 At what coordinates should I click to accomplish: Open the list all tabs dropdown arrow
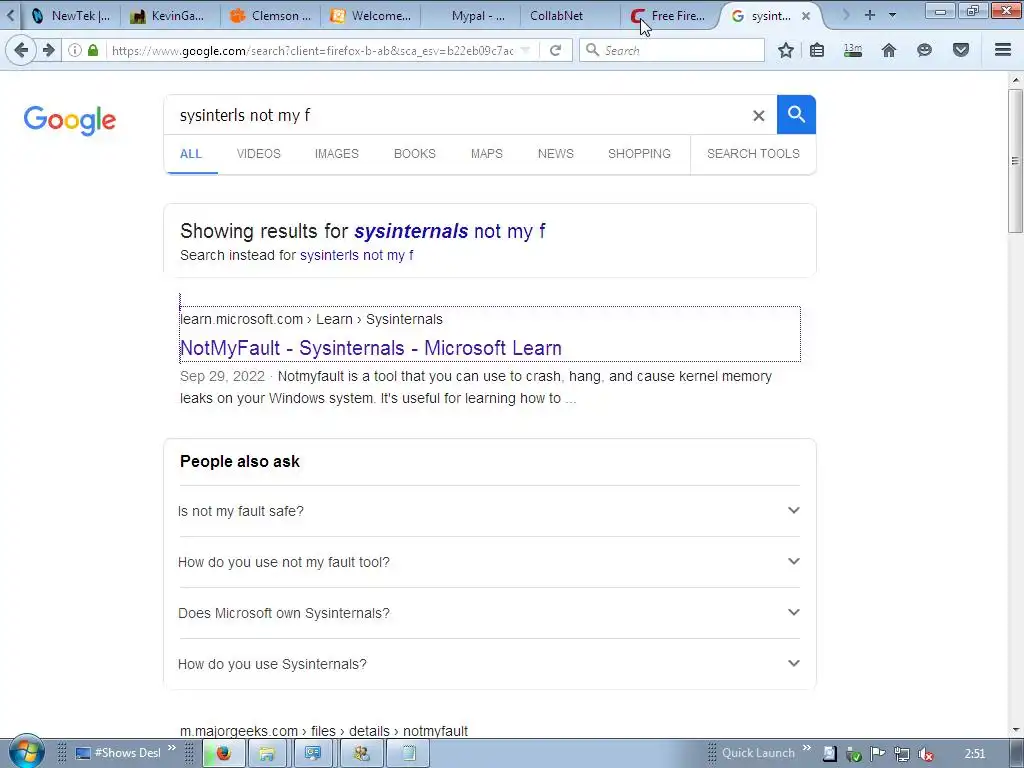(x=892, y=15)
